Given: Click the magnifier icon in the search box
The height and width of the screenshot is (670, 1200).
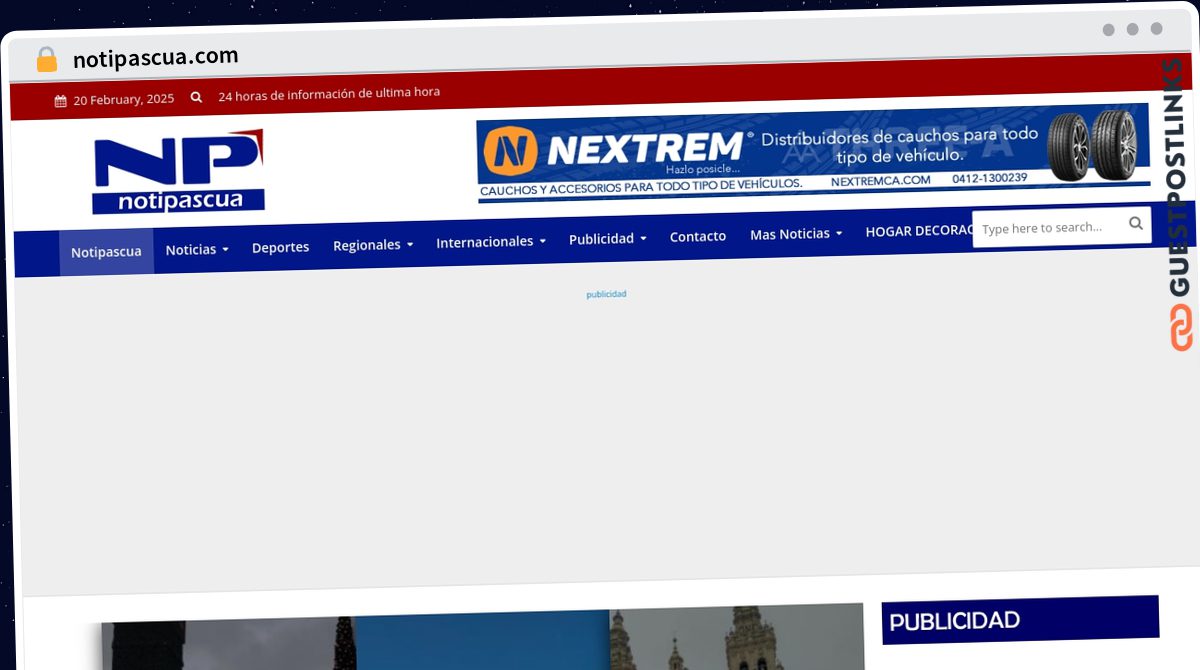Looking at the screenshot, I should tap(1136, 223).
